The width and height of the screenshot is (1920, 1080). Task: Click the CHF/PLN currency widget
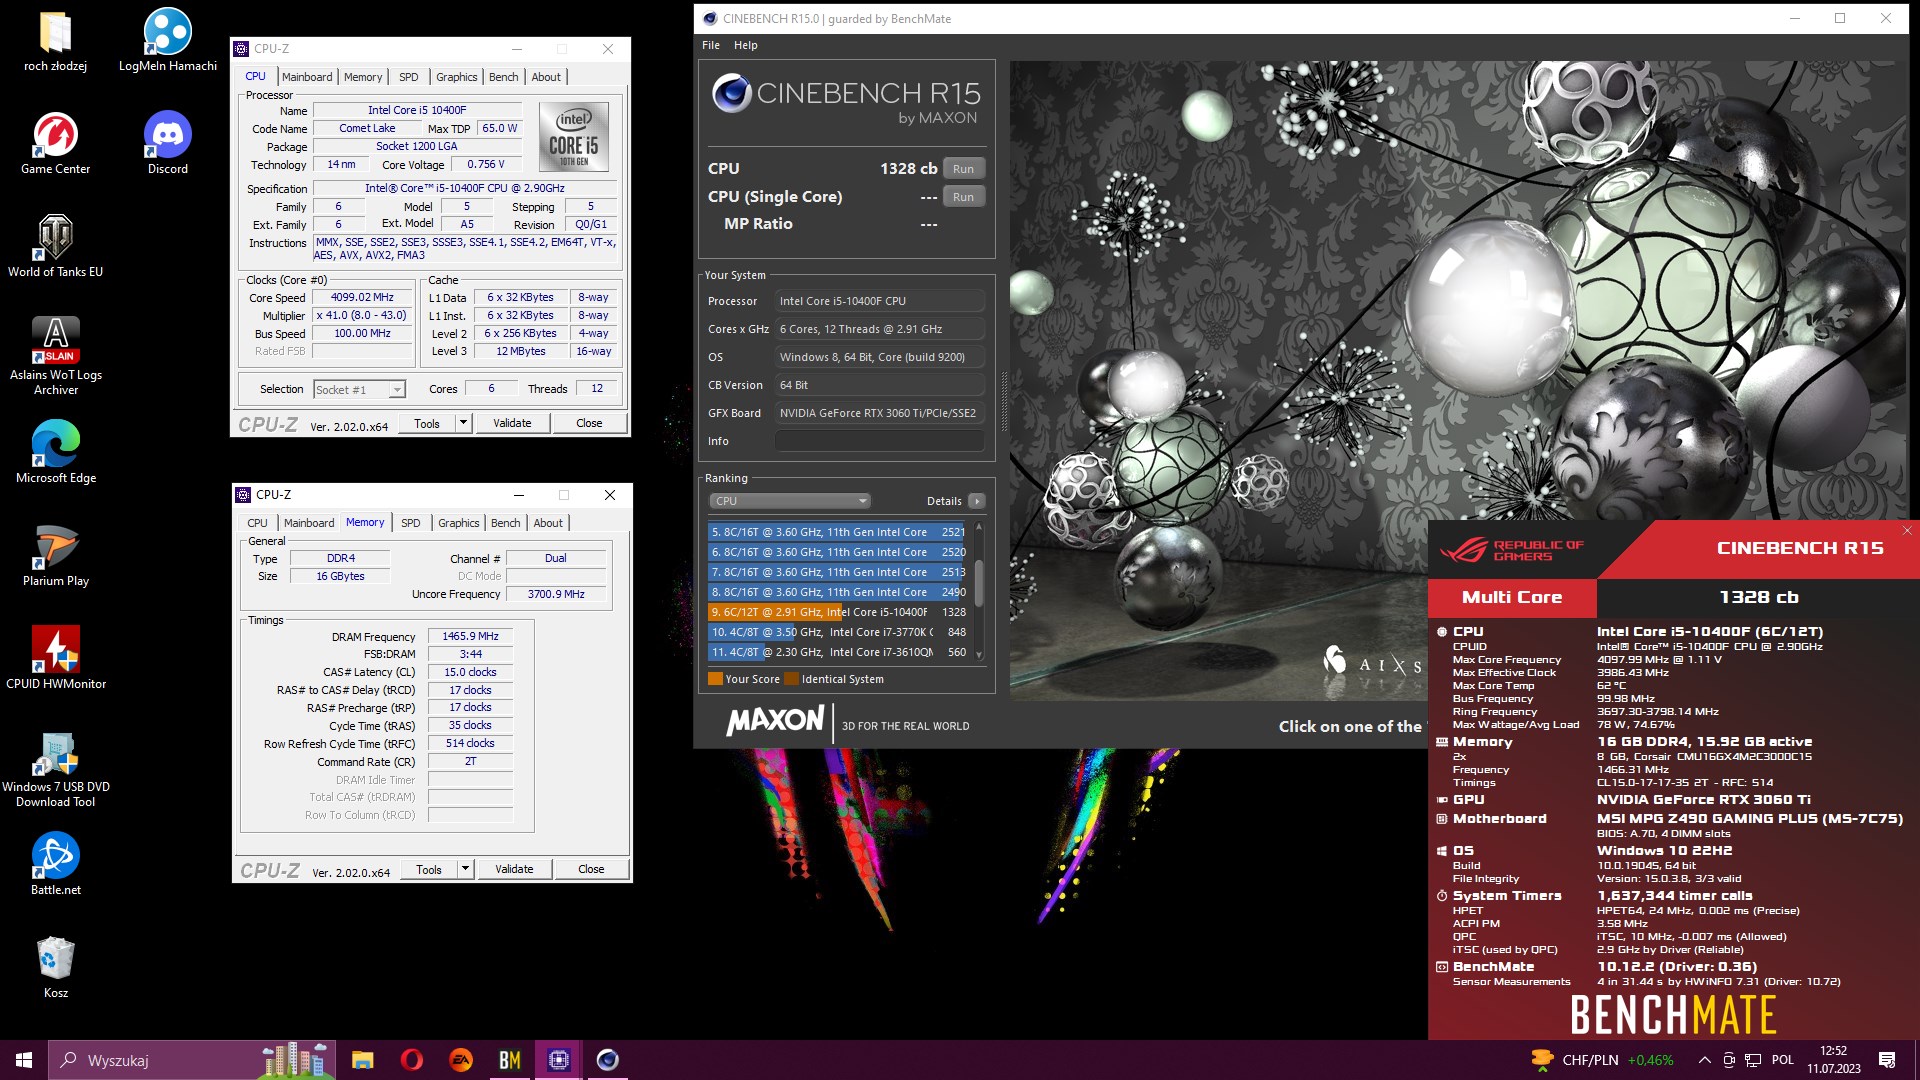click(x=1602, y=1060)
